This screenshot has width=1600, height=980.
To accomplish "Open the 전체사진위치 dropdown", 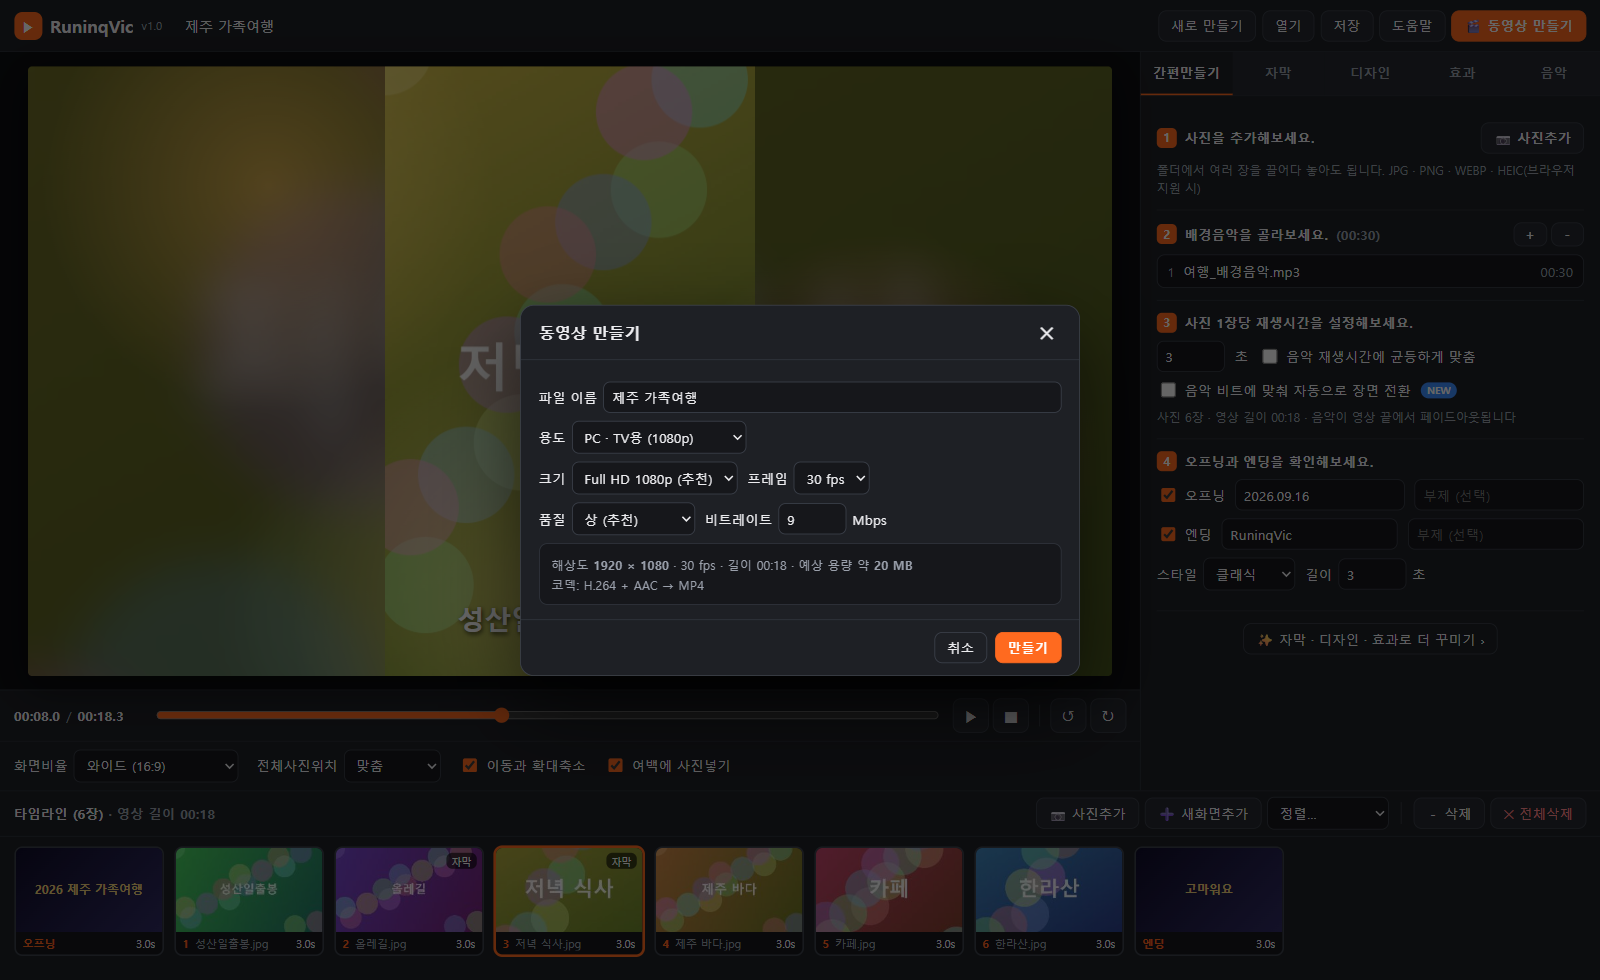I will [393, 766].
